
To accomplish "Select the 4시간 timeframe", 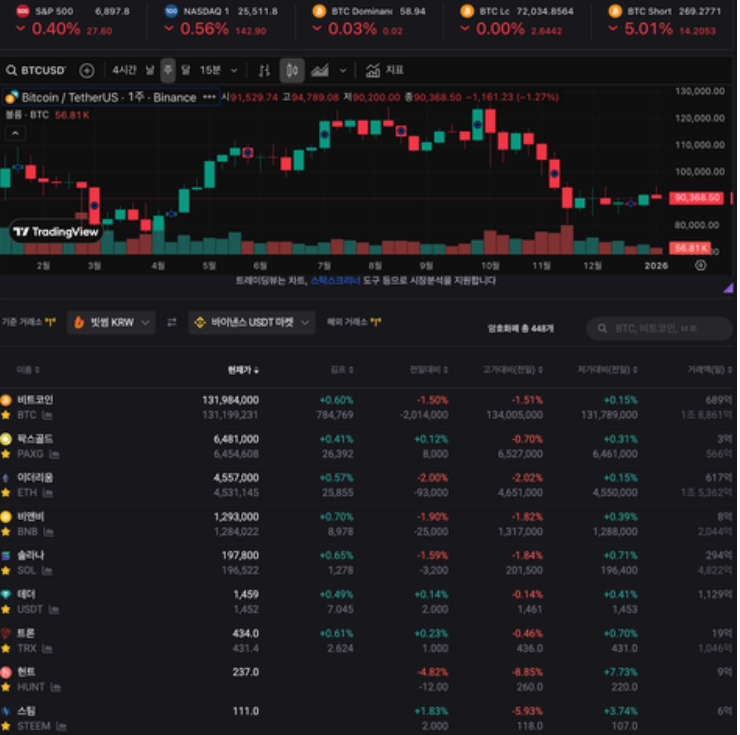I will pos(124,70).
